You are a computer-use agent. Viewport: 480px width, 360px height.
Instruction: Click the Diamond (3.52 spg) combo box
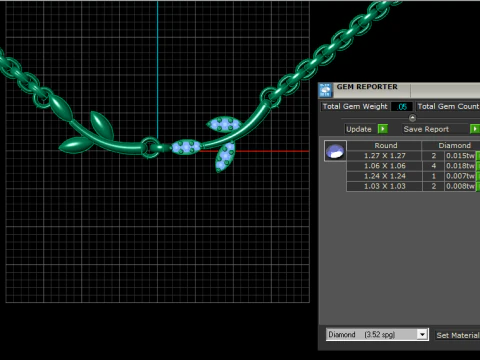click(377, 334)
